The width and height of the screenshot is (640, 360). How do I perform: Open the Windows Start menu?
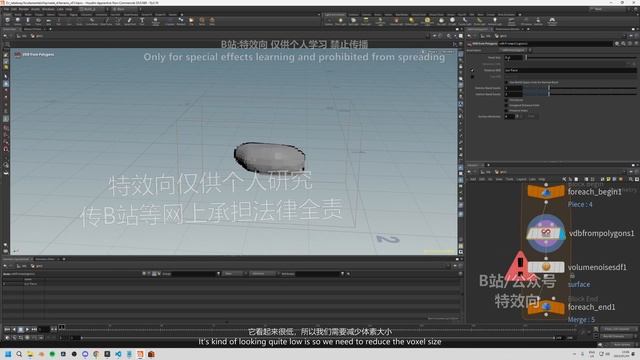(x=8, y=354)
